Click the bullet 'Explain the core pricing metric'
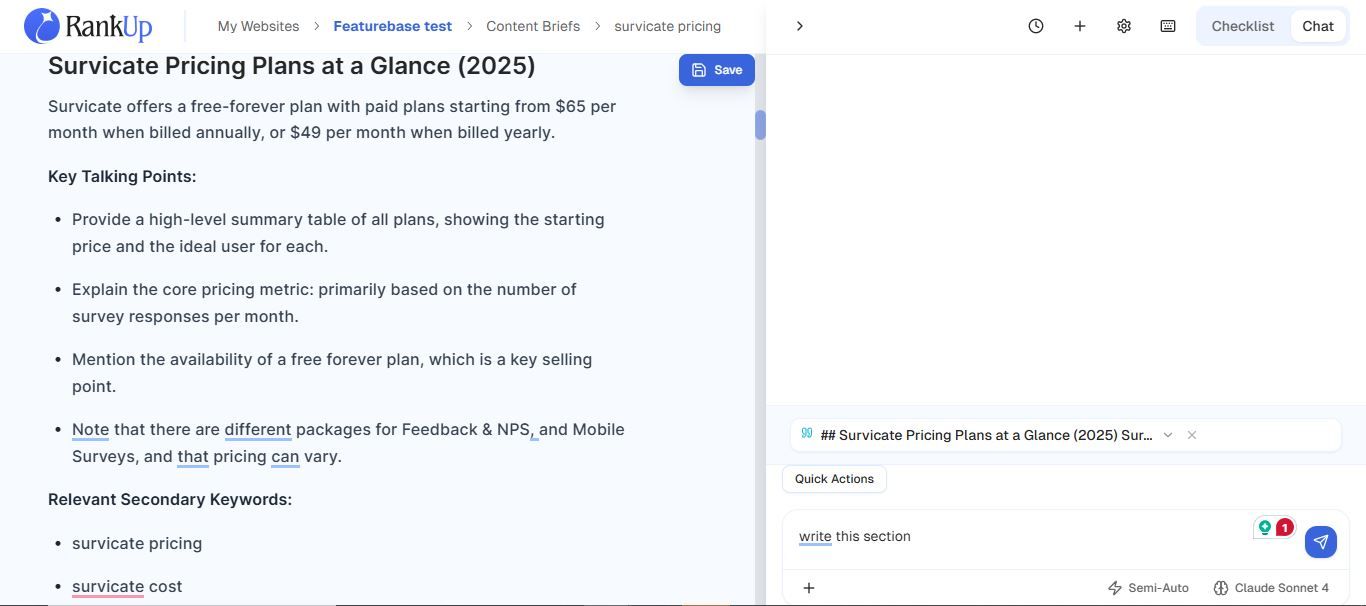1366x606 pixels. [x=324, y=303]
